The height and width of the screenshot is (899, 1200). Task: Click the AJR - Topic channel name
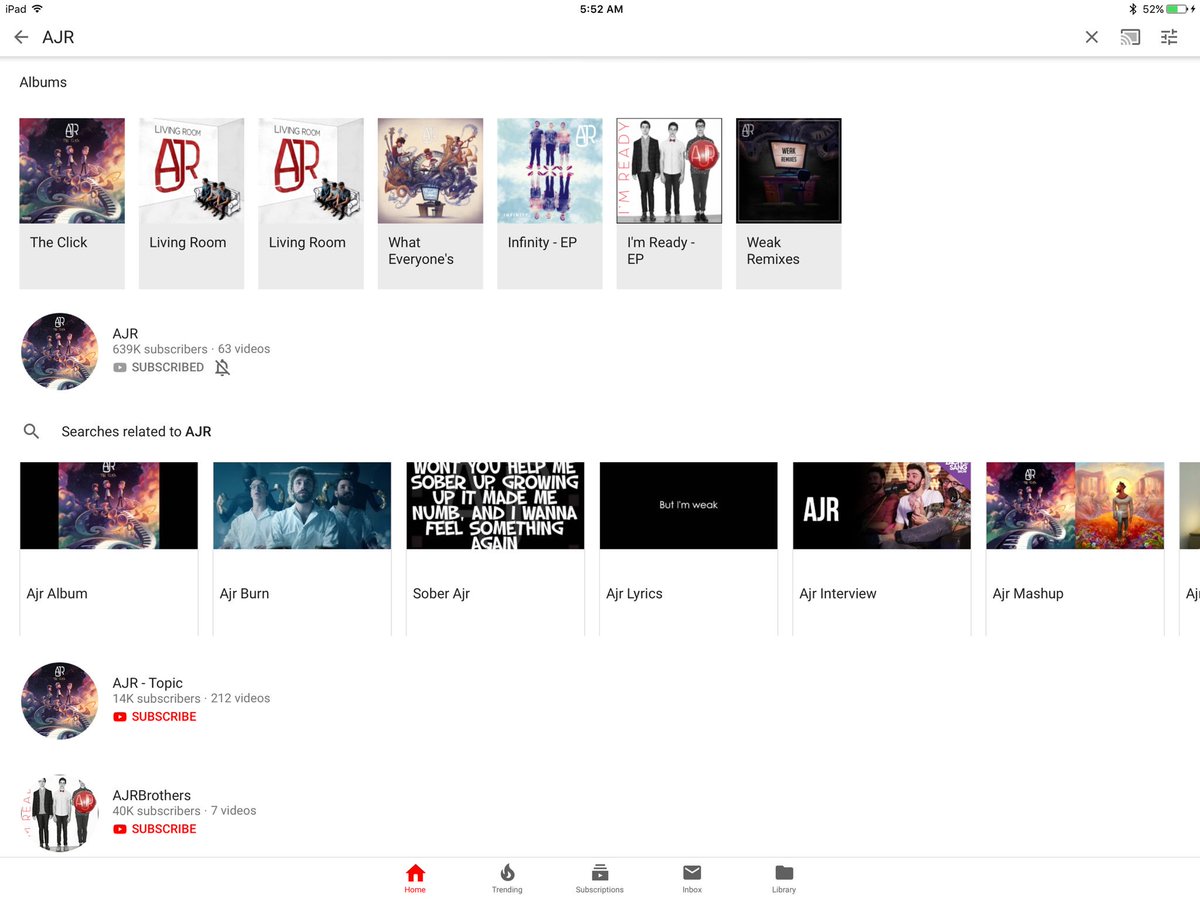point(148,683)
